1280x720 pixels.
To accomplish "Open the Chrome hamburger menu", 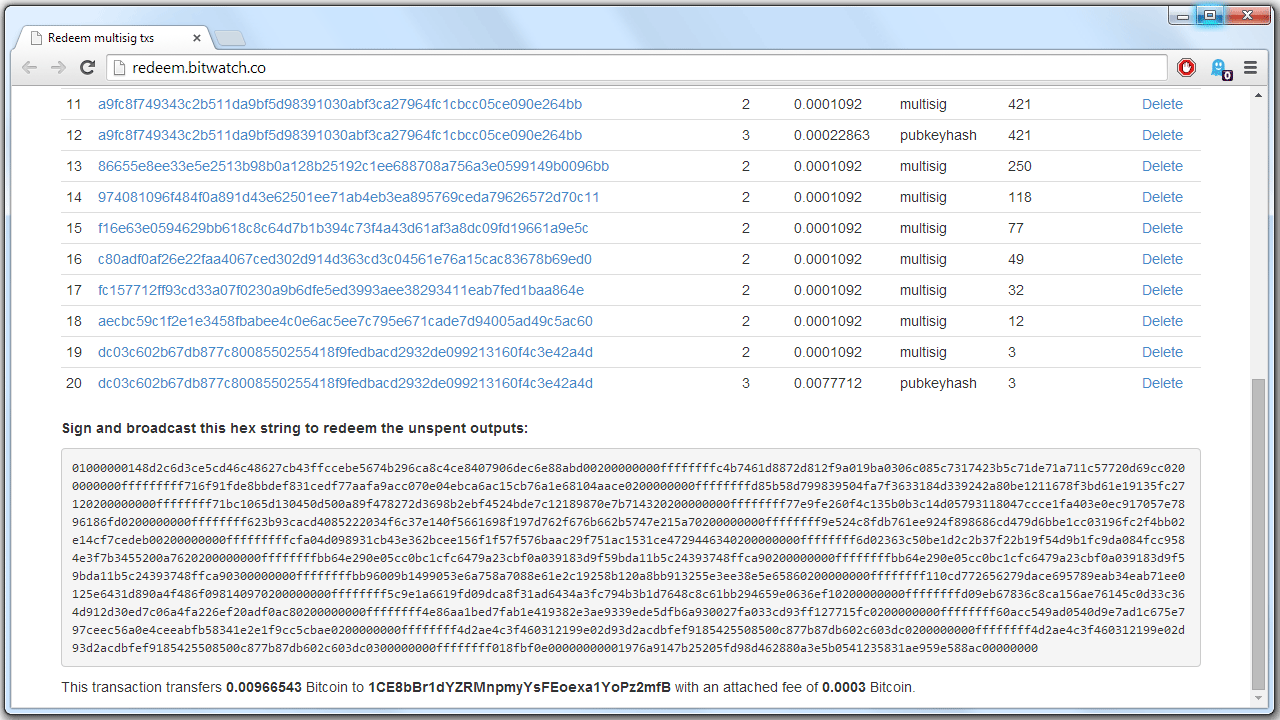I will coord(1250,68).
